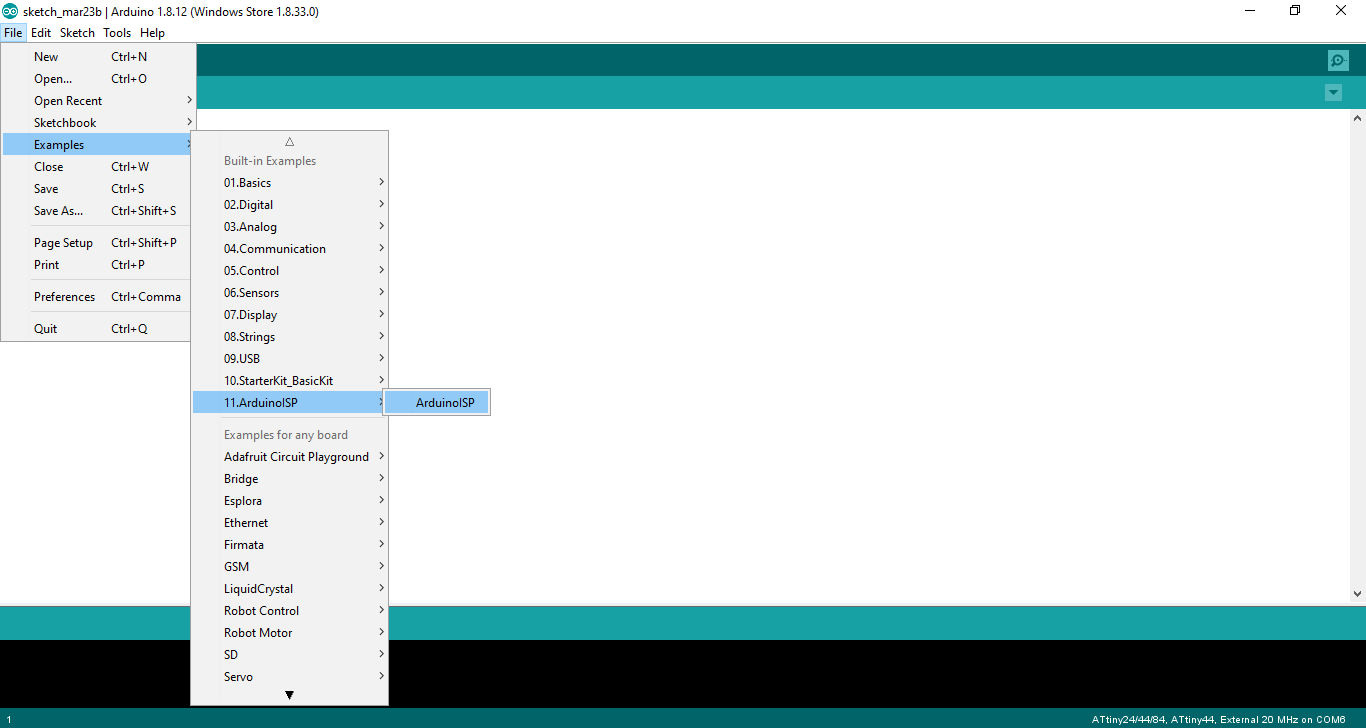Viewport: 1366px width, 728px height.
Task: Choose Close from File menu
Action: [98, 167]
